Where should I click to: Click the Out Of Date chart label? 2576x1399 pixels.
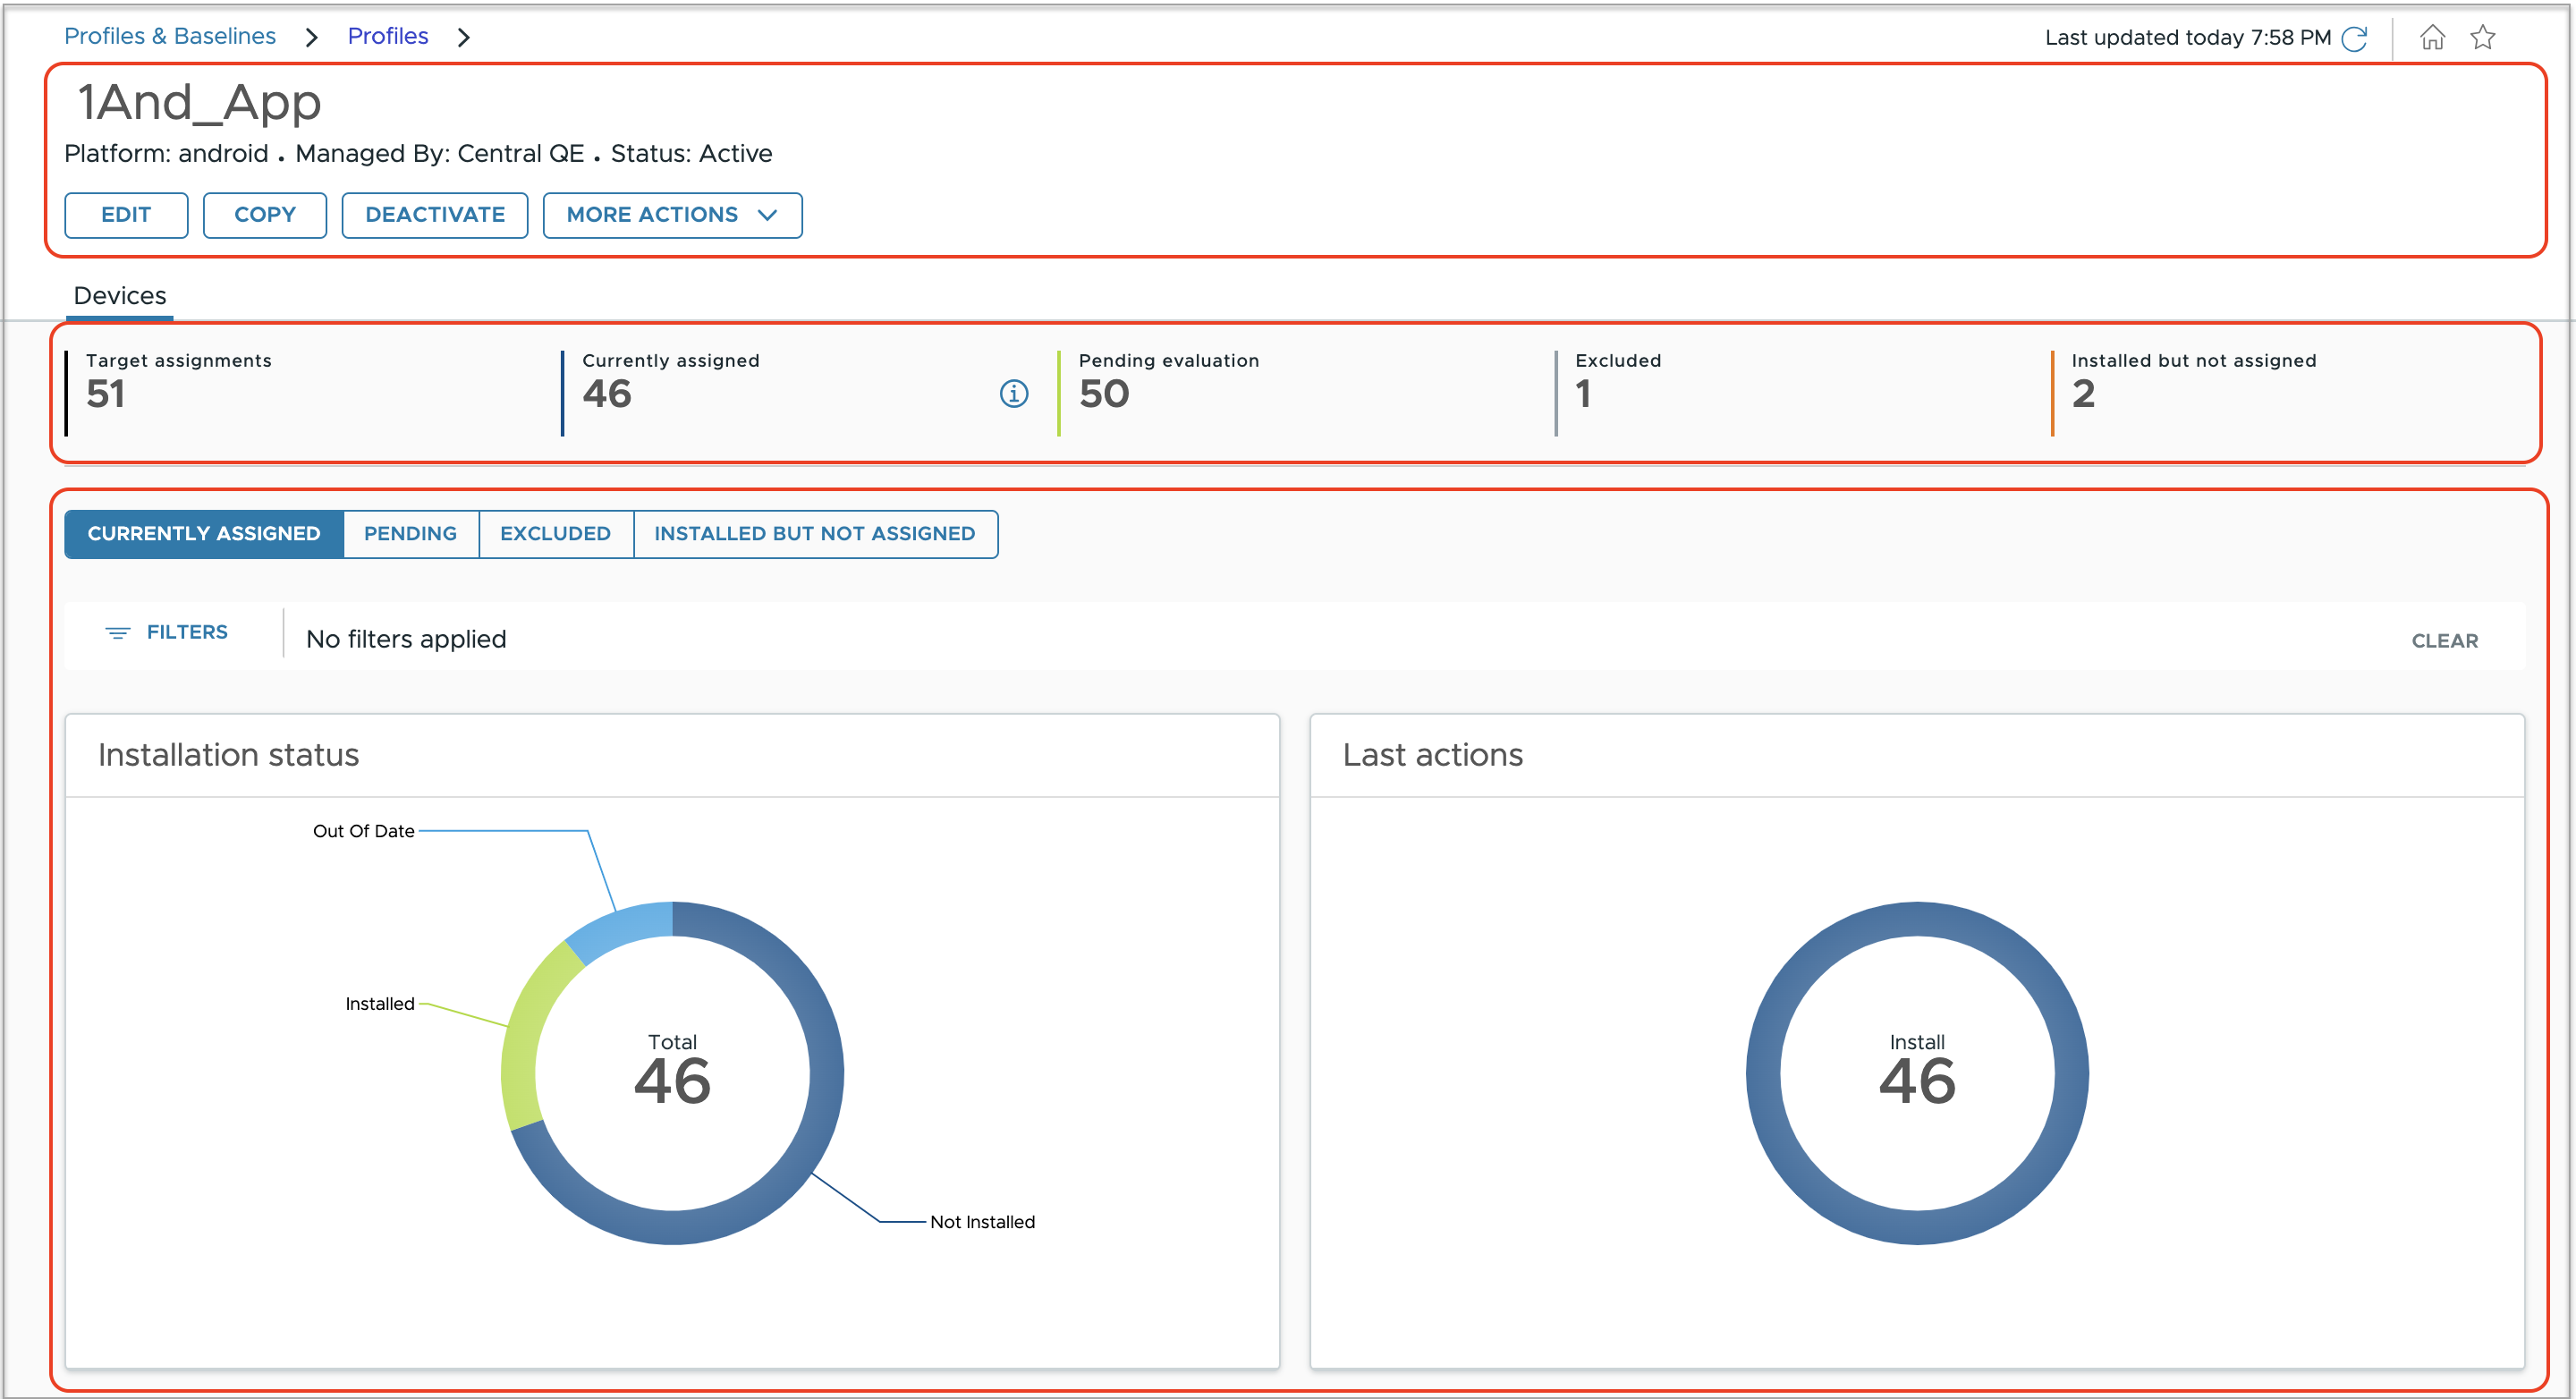pos(363,831)
